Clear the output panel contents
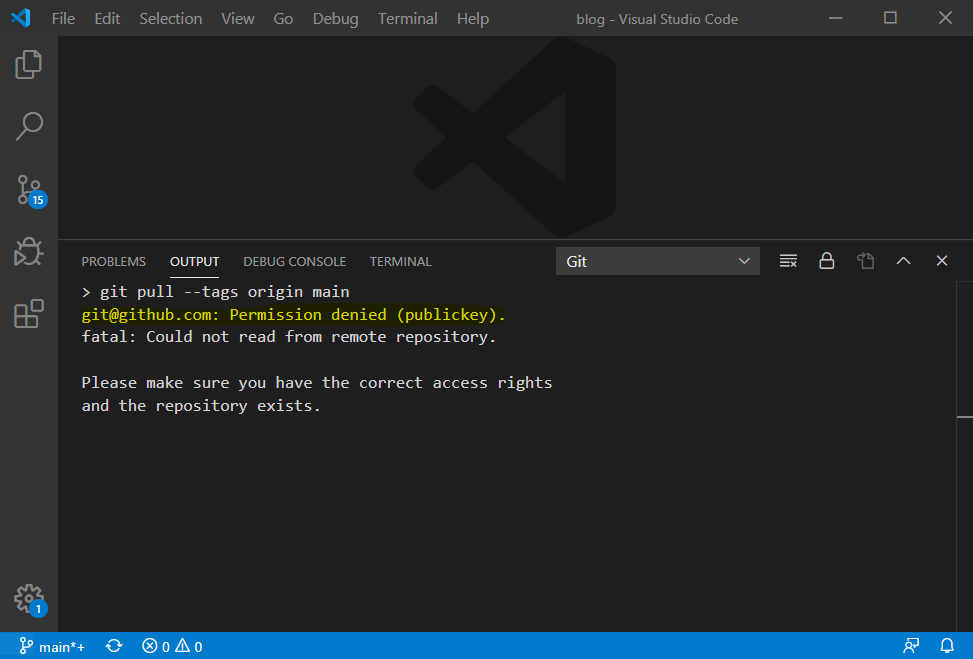973x659 pixels. pyautogui.click(x=788, y=261)
